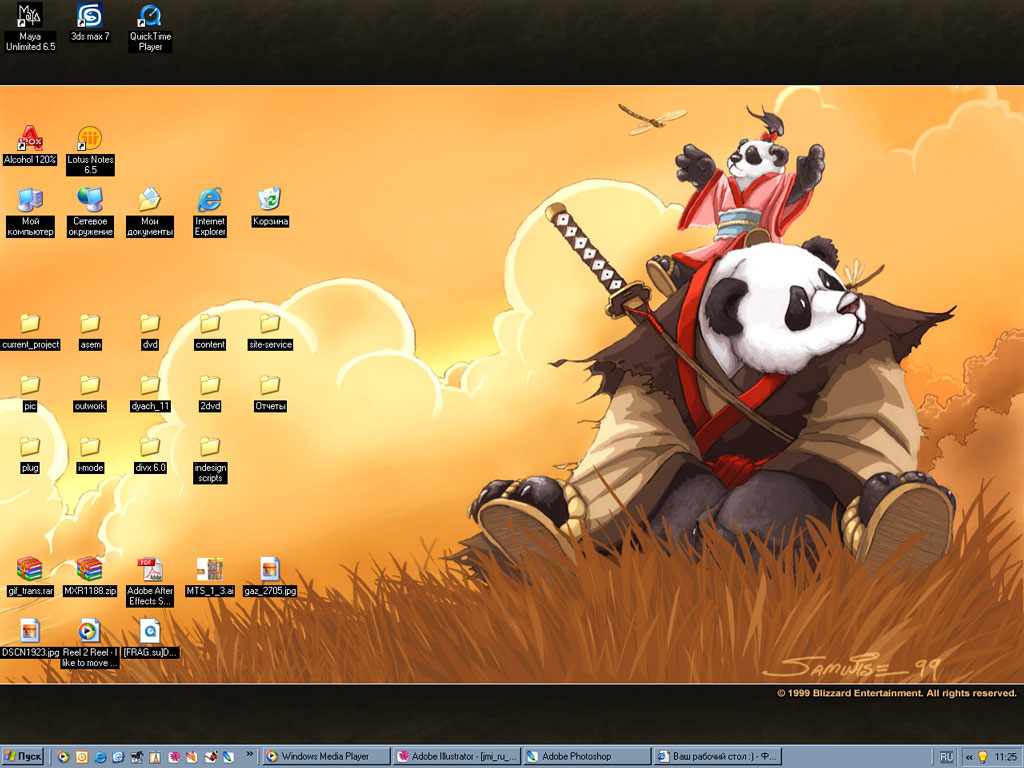
Task: Select the Lotus Notes 6.5 desktop shortcut
Action: tap(90, 150)
